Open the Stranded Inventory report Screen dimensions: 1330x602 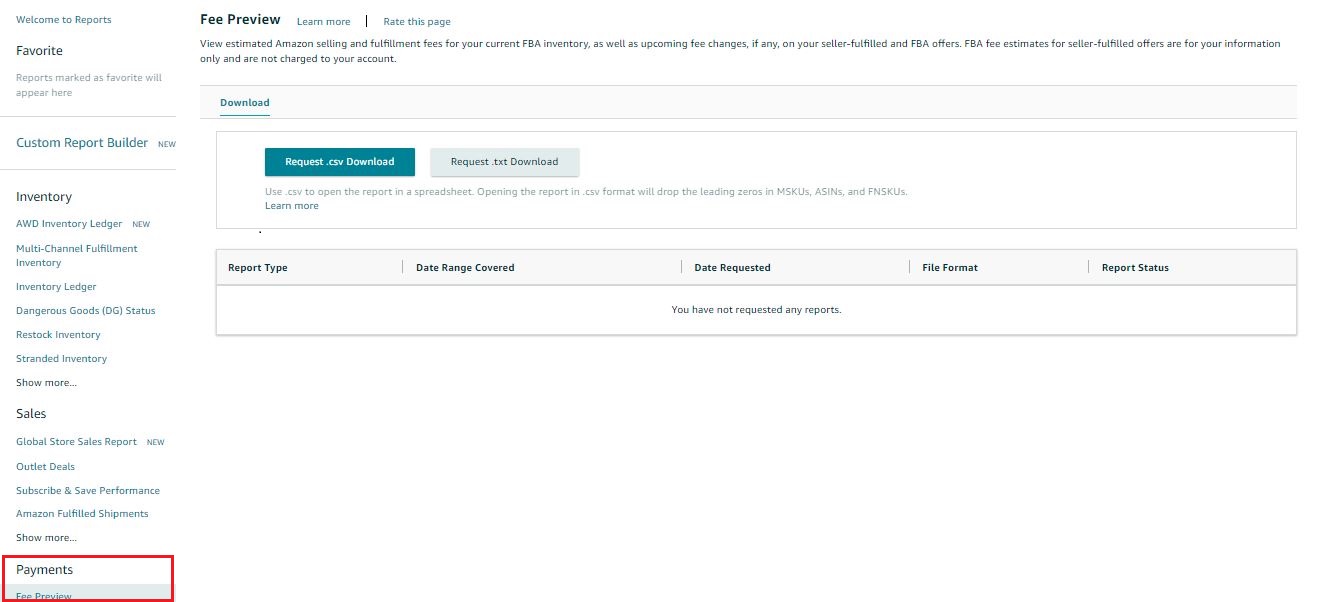coord(62,358)
